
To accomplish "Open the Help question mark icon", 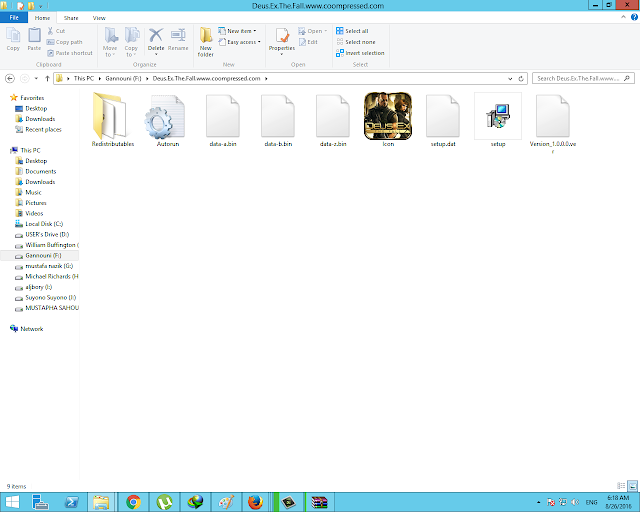I will (x=634, y=17).
